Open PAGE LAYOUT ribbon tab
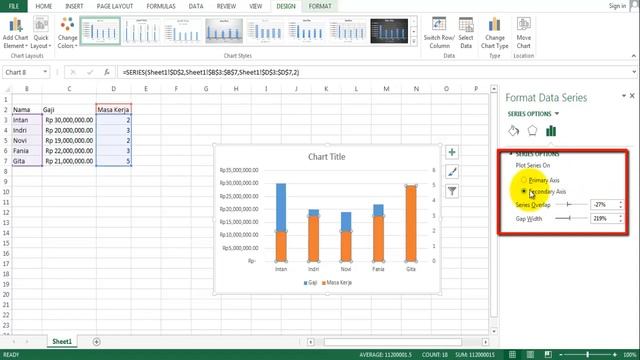The image size is (640, 360). pos(115,6)
